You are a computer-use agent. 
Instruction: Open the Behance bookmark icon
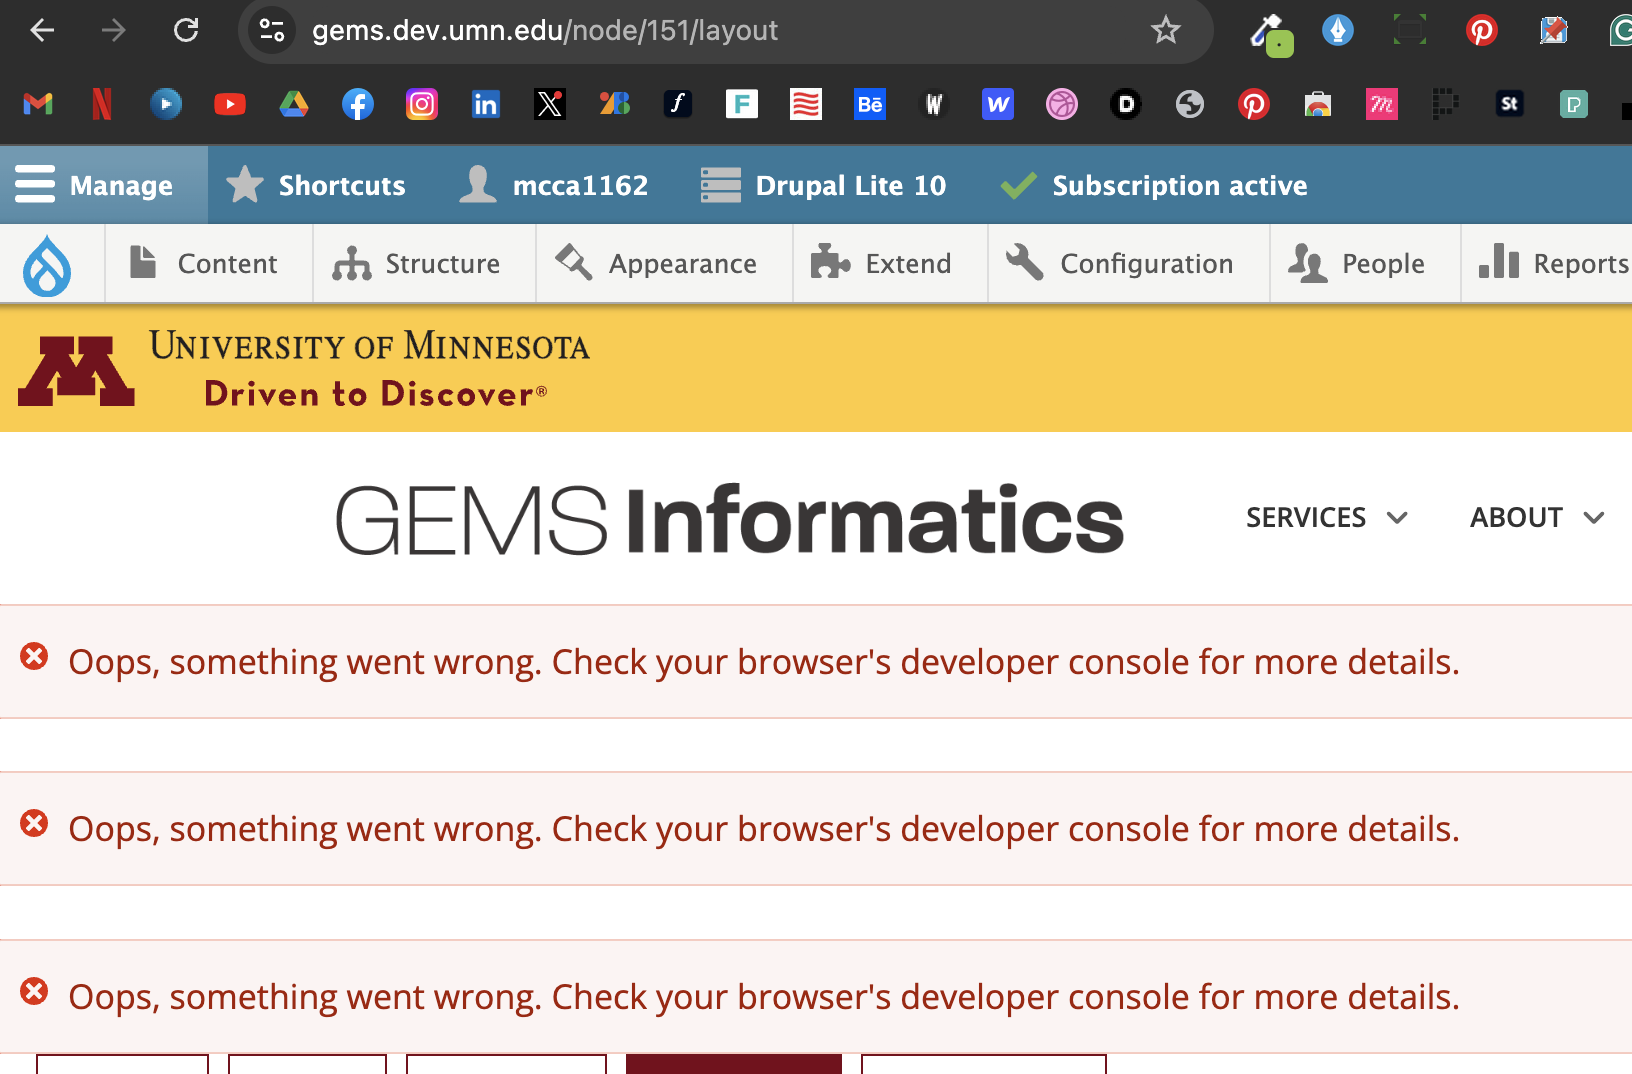870,104
